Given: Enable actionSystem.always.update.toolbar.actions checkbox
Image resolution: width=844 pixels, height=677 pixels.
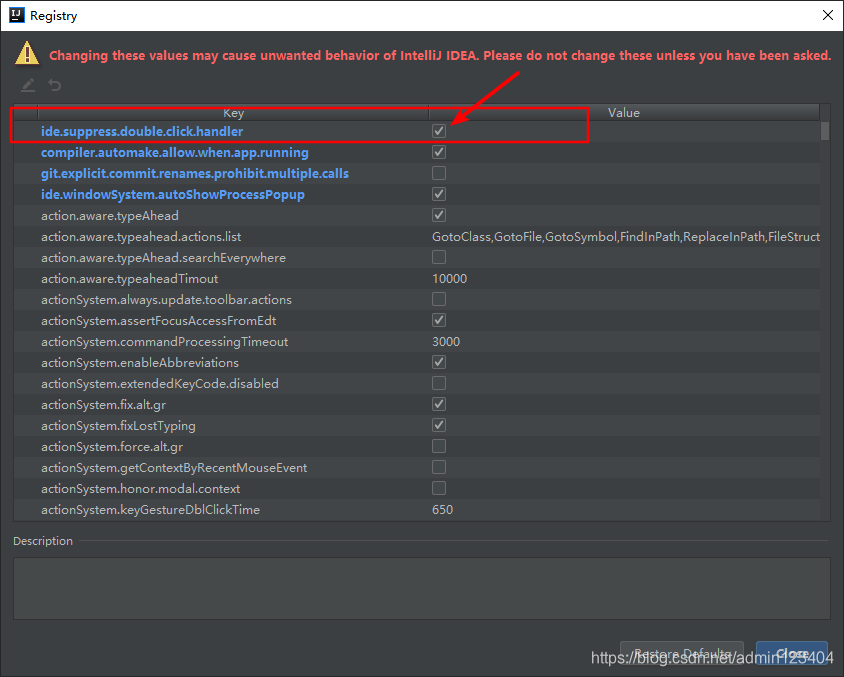Looking at the screenshot, I should pyautogui.click(x=439, y=299).
